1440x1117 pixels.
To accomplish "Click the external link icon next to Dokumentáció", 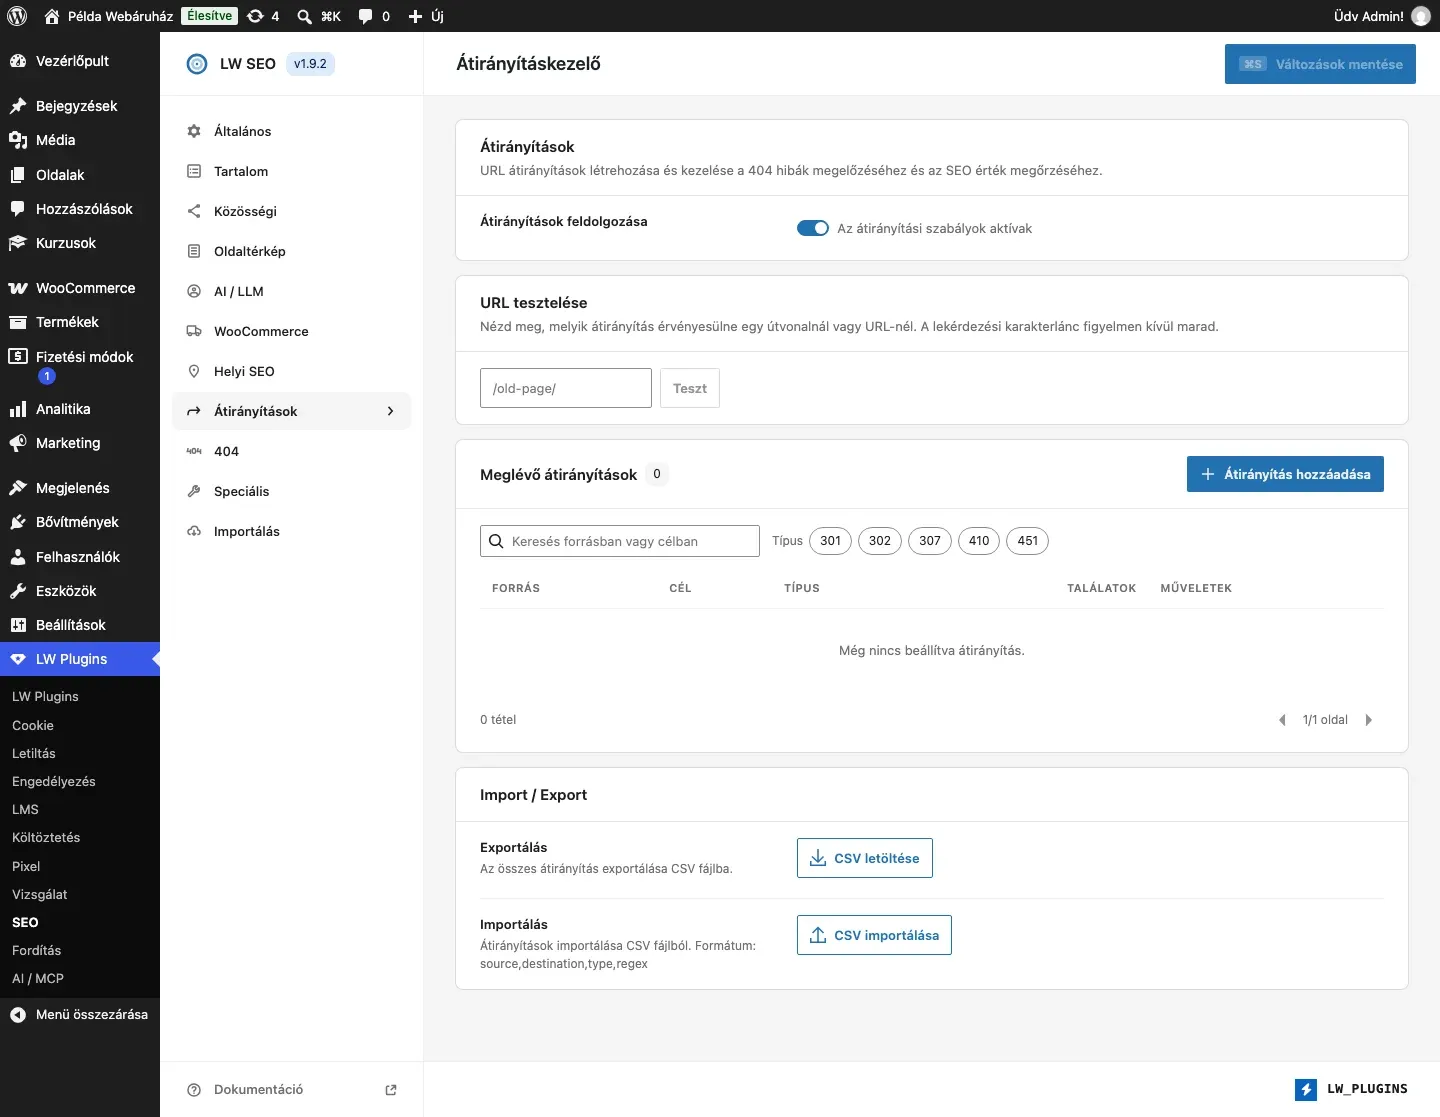I will click(391, 1090).
